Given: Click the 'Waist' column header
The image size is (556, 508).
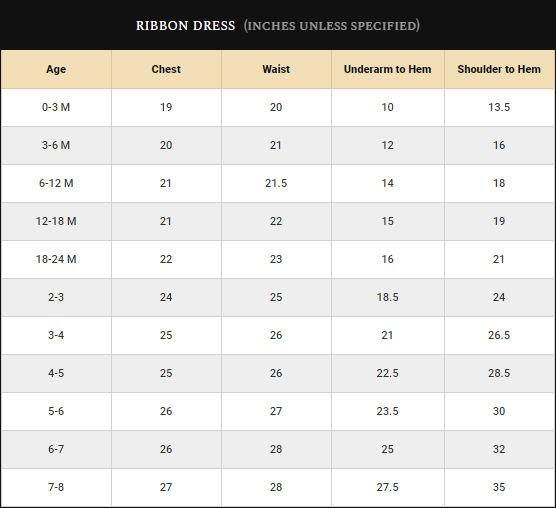Looking at the screenshot, I should pyautogui.click(x=276, y=69).
